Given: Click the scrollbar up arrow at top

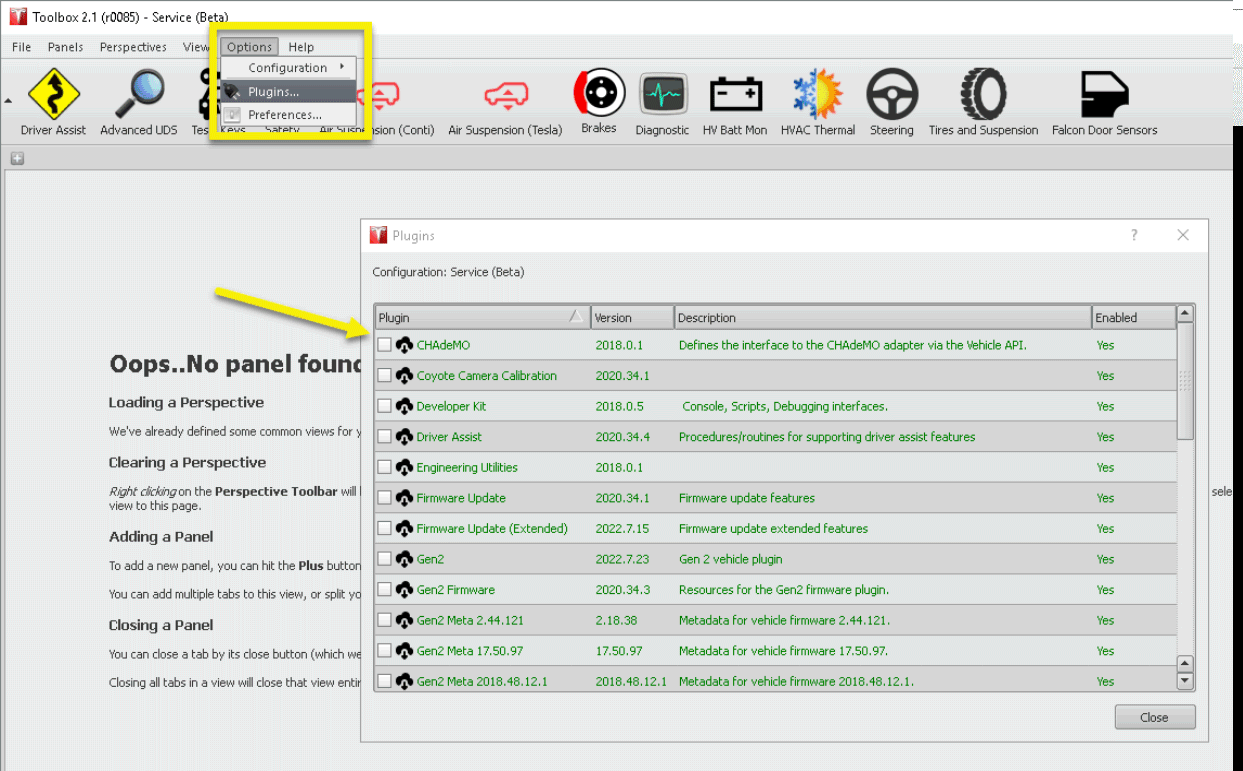Looking at the screenshot, I should click(1185, 314).
